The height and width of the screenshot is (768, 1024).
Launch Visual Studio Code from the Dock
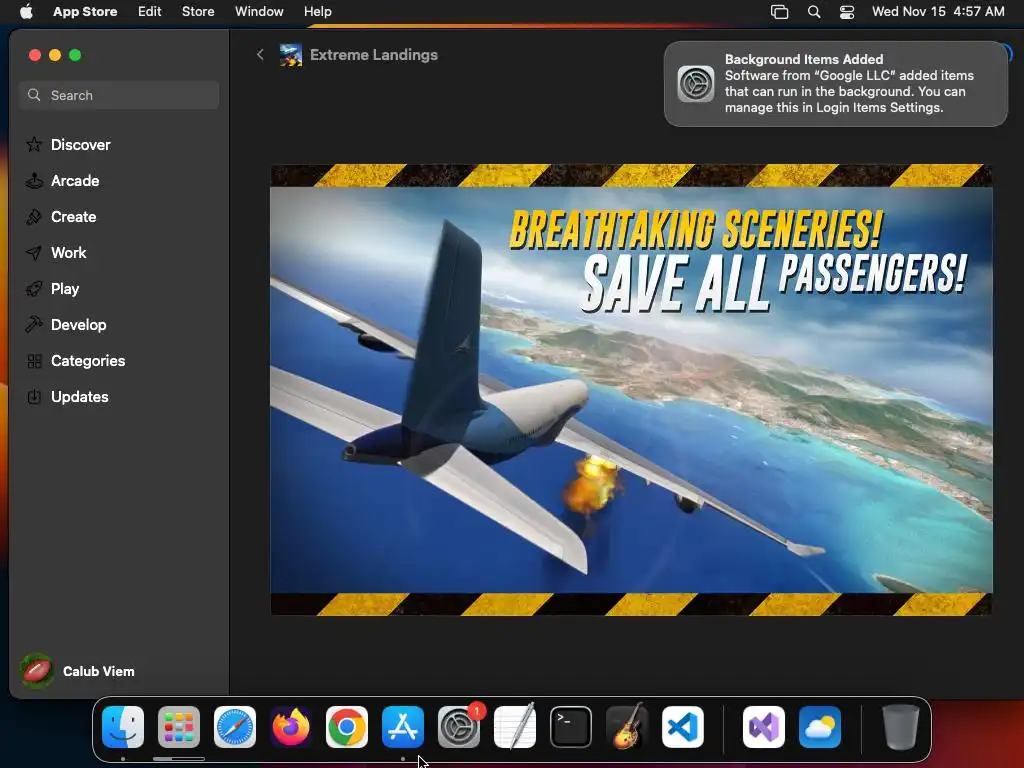pos(683,727)
